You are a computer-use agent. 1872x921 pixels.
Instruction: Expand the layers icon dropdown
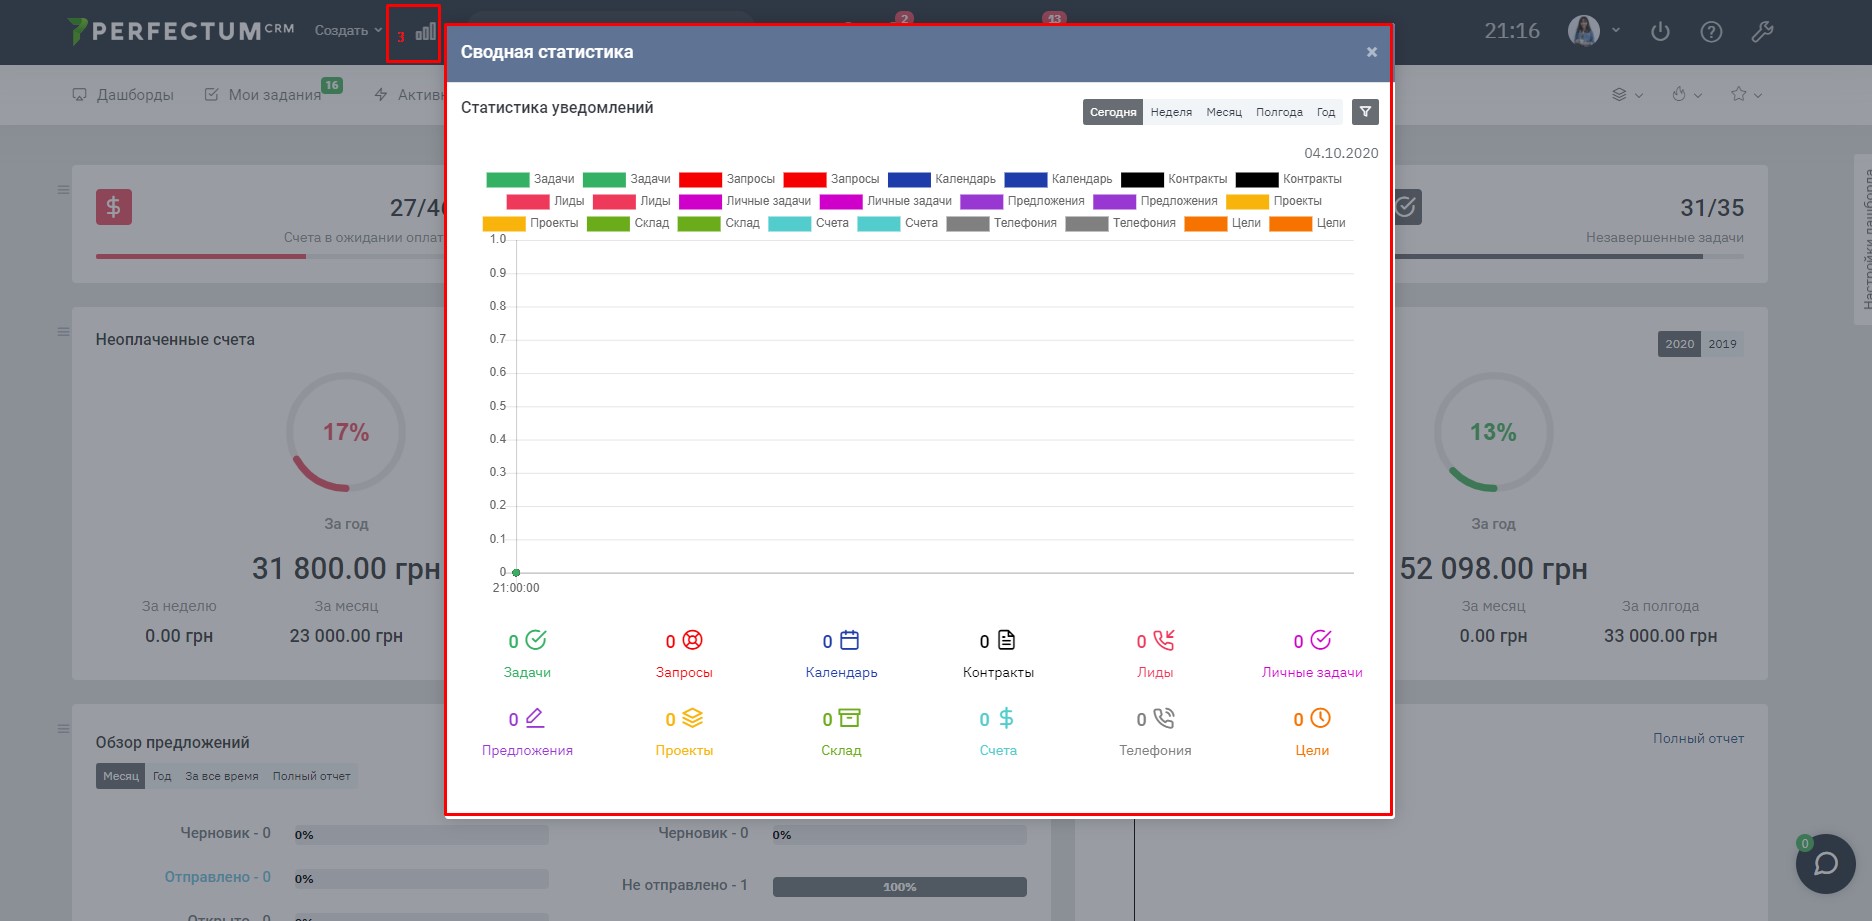(1627, 95)
